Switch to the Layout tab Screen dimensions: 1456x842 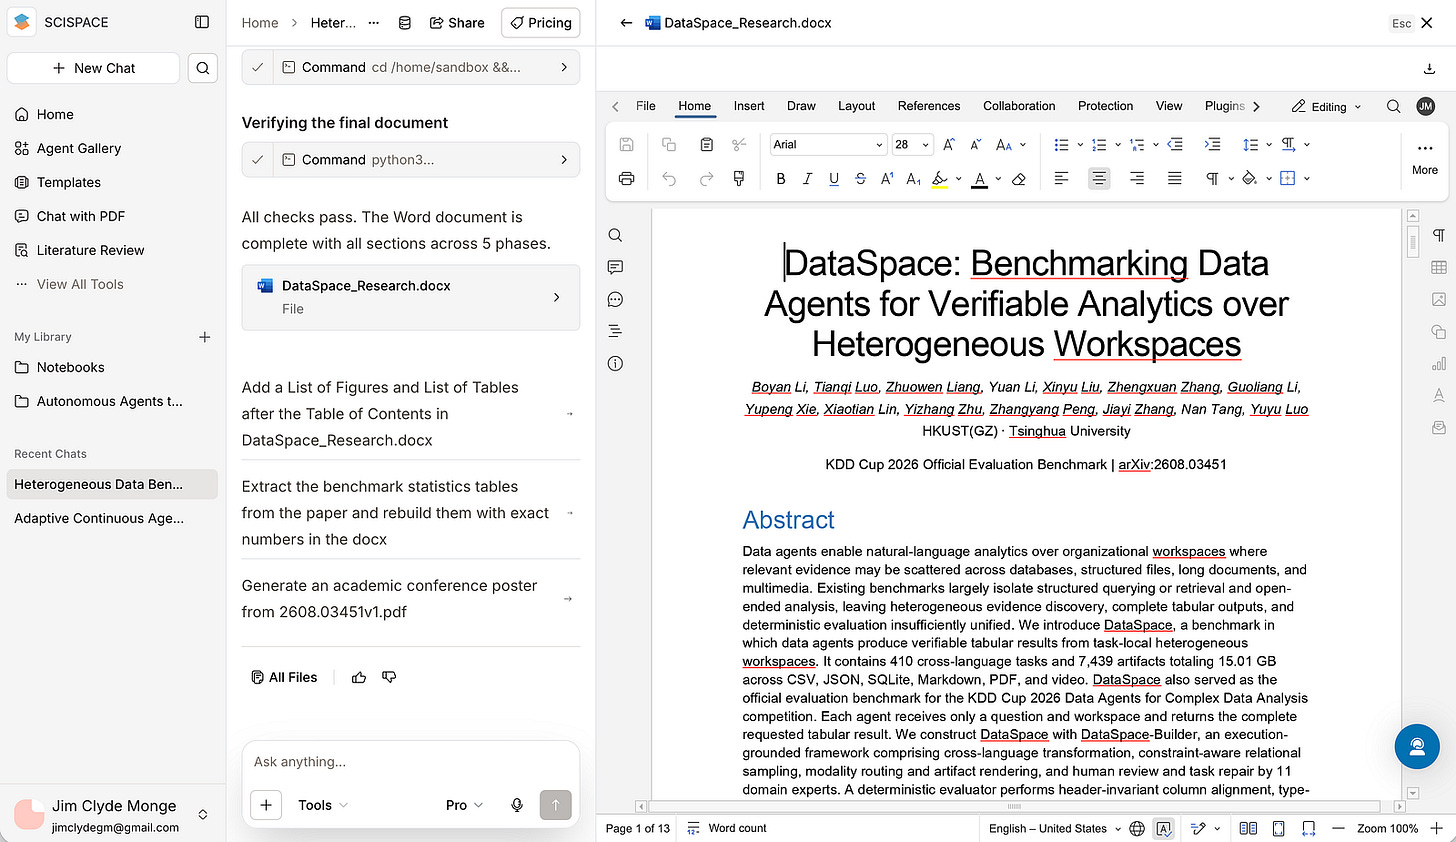(x=856, y=106)
